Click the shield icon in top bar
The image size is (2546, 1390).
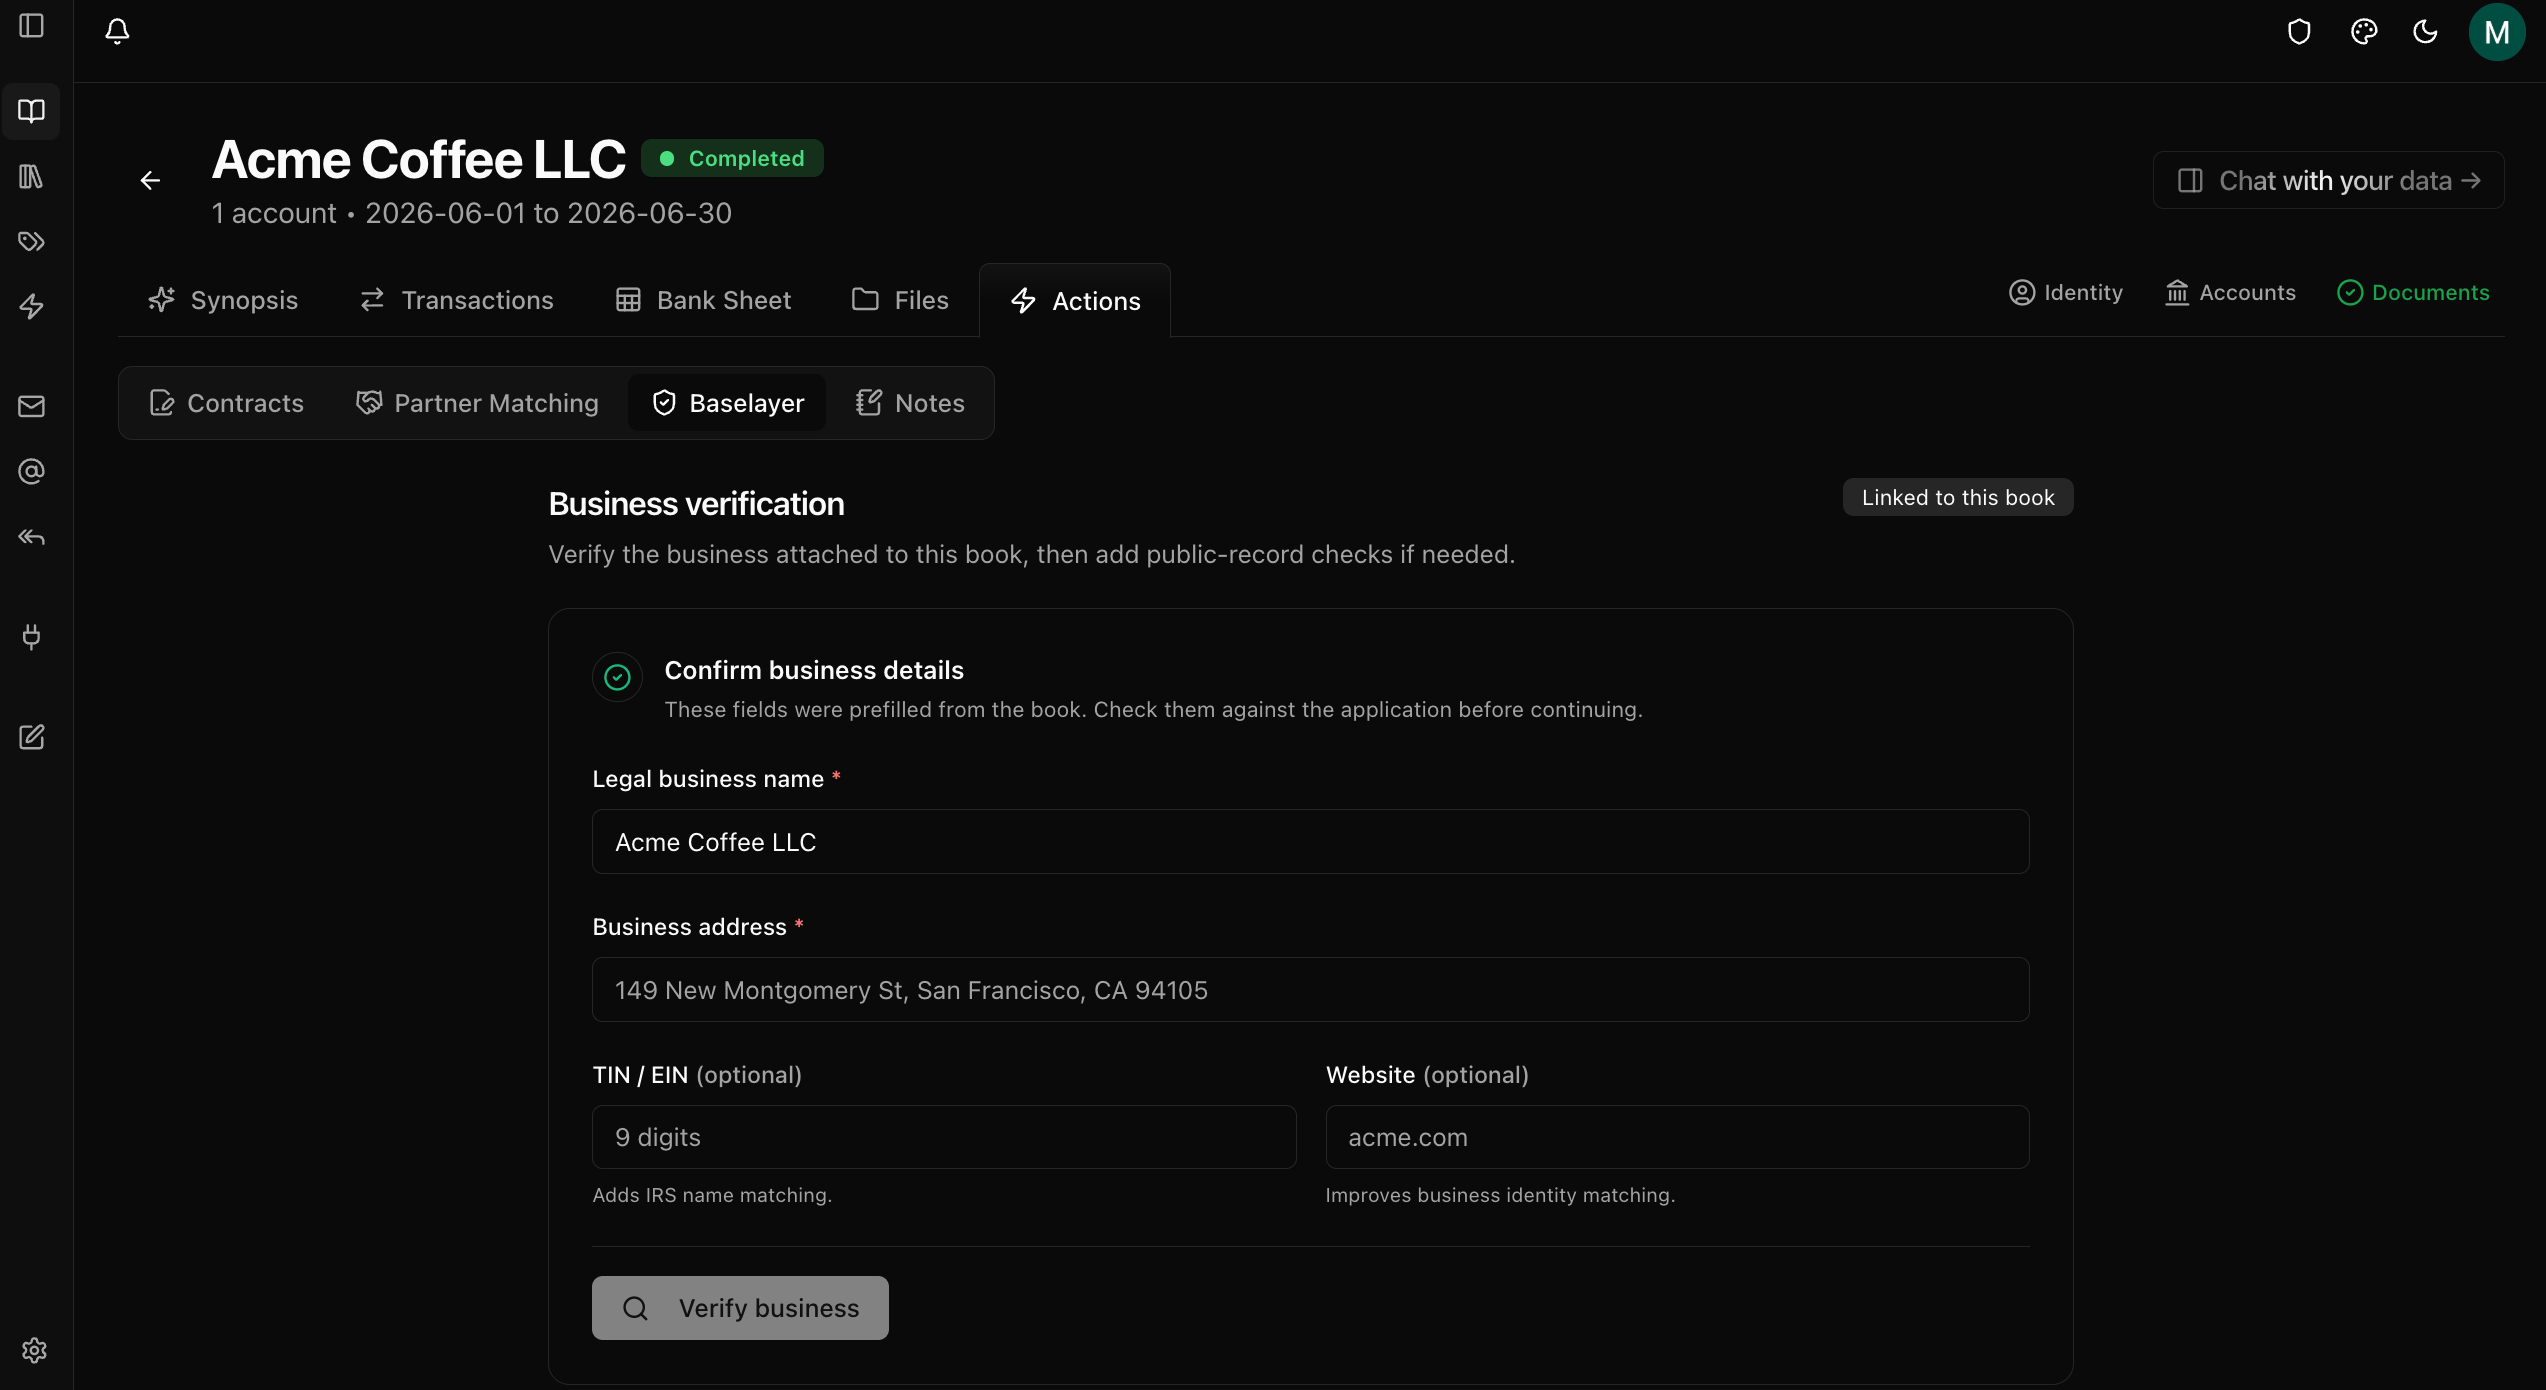(2299, 32)
